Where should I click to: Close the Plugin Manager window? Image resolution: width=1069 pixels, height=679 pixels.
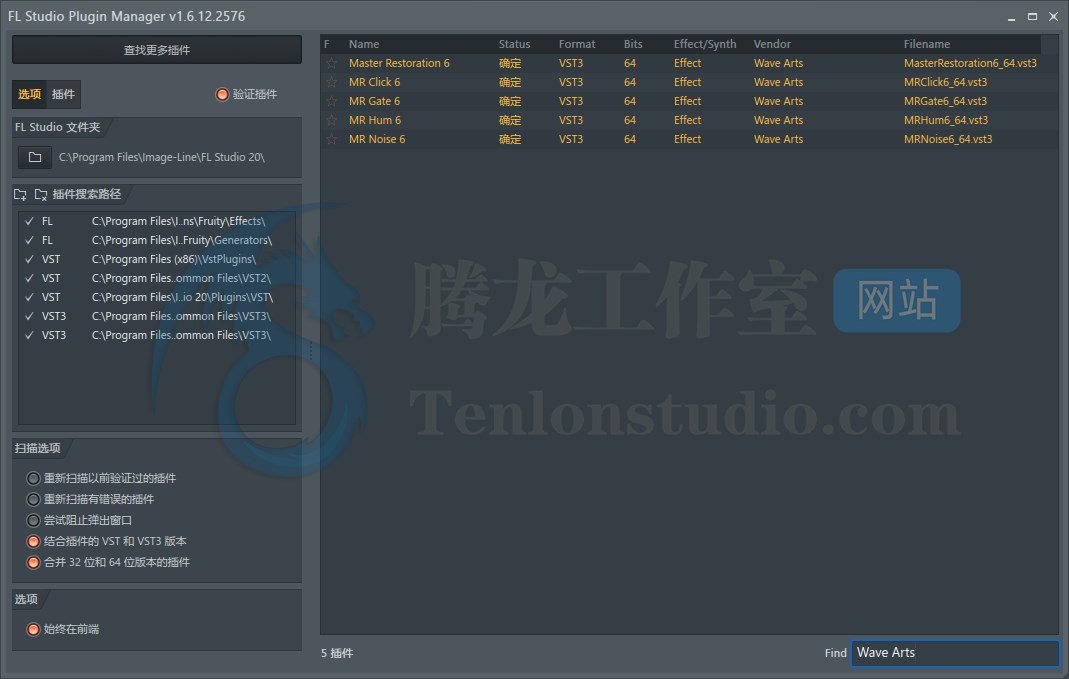1053,17
